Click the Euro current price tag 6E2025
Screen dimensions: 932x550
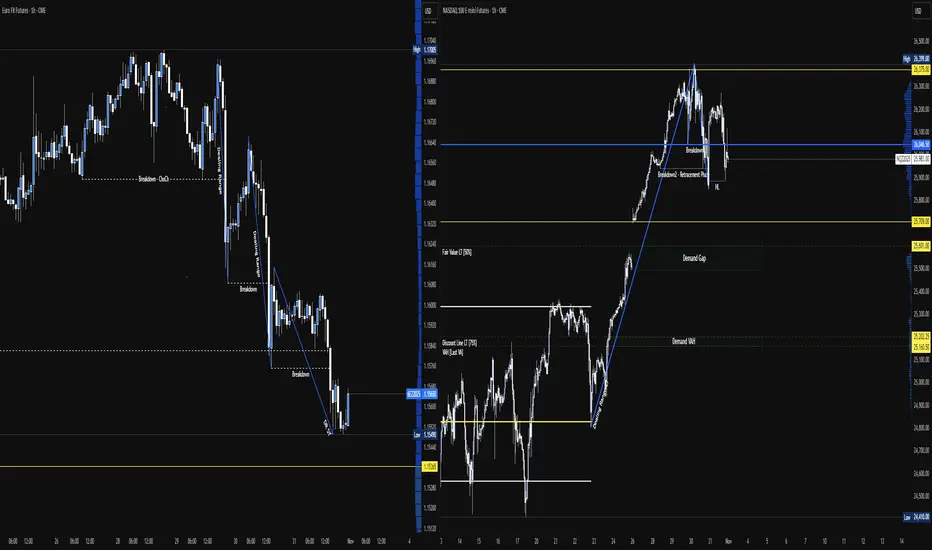click(422, 394)
